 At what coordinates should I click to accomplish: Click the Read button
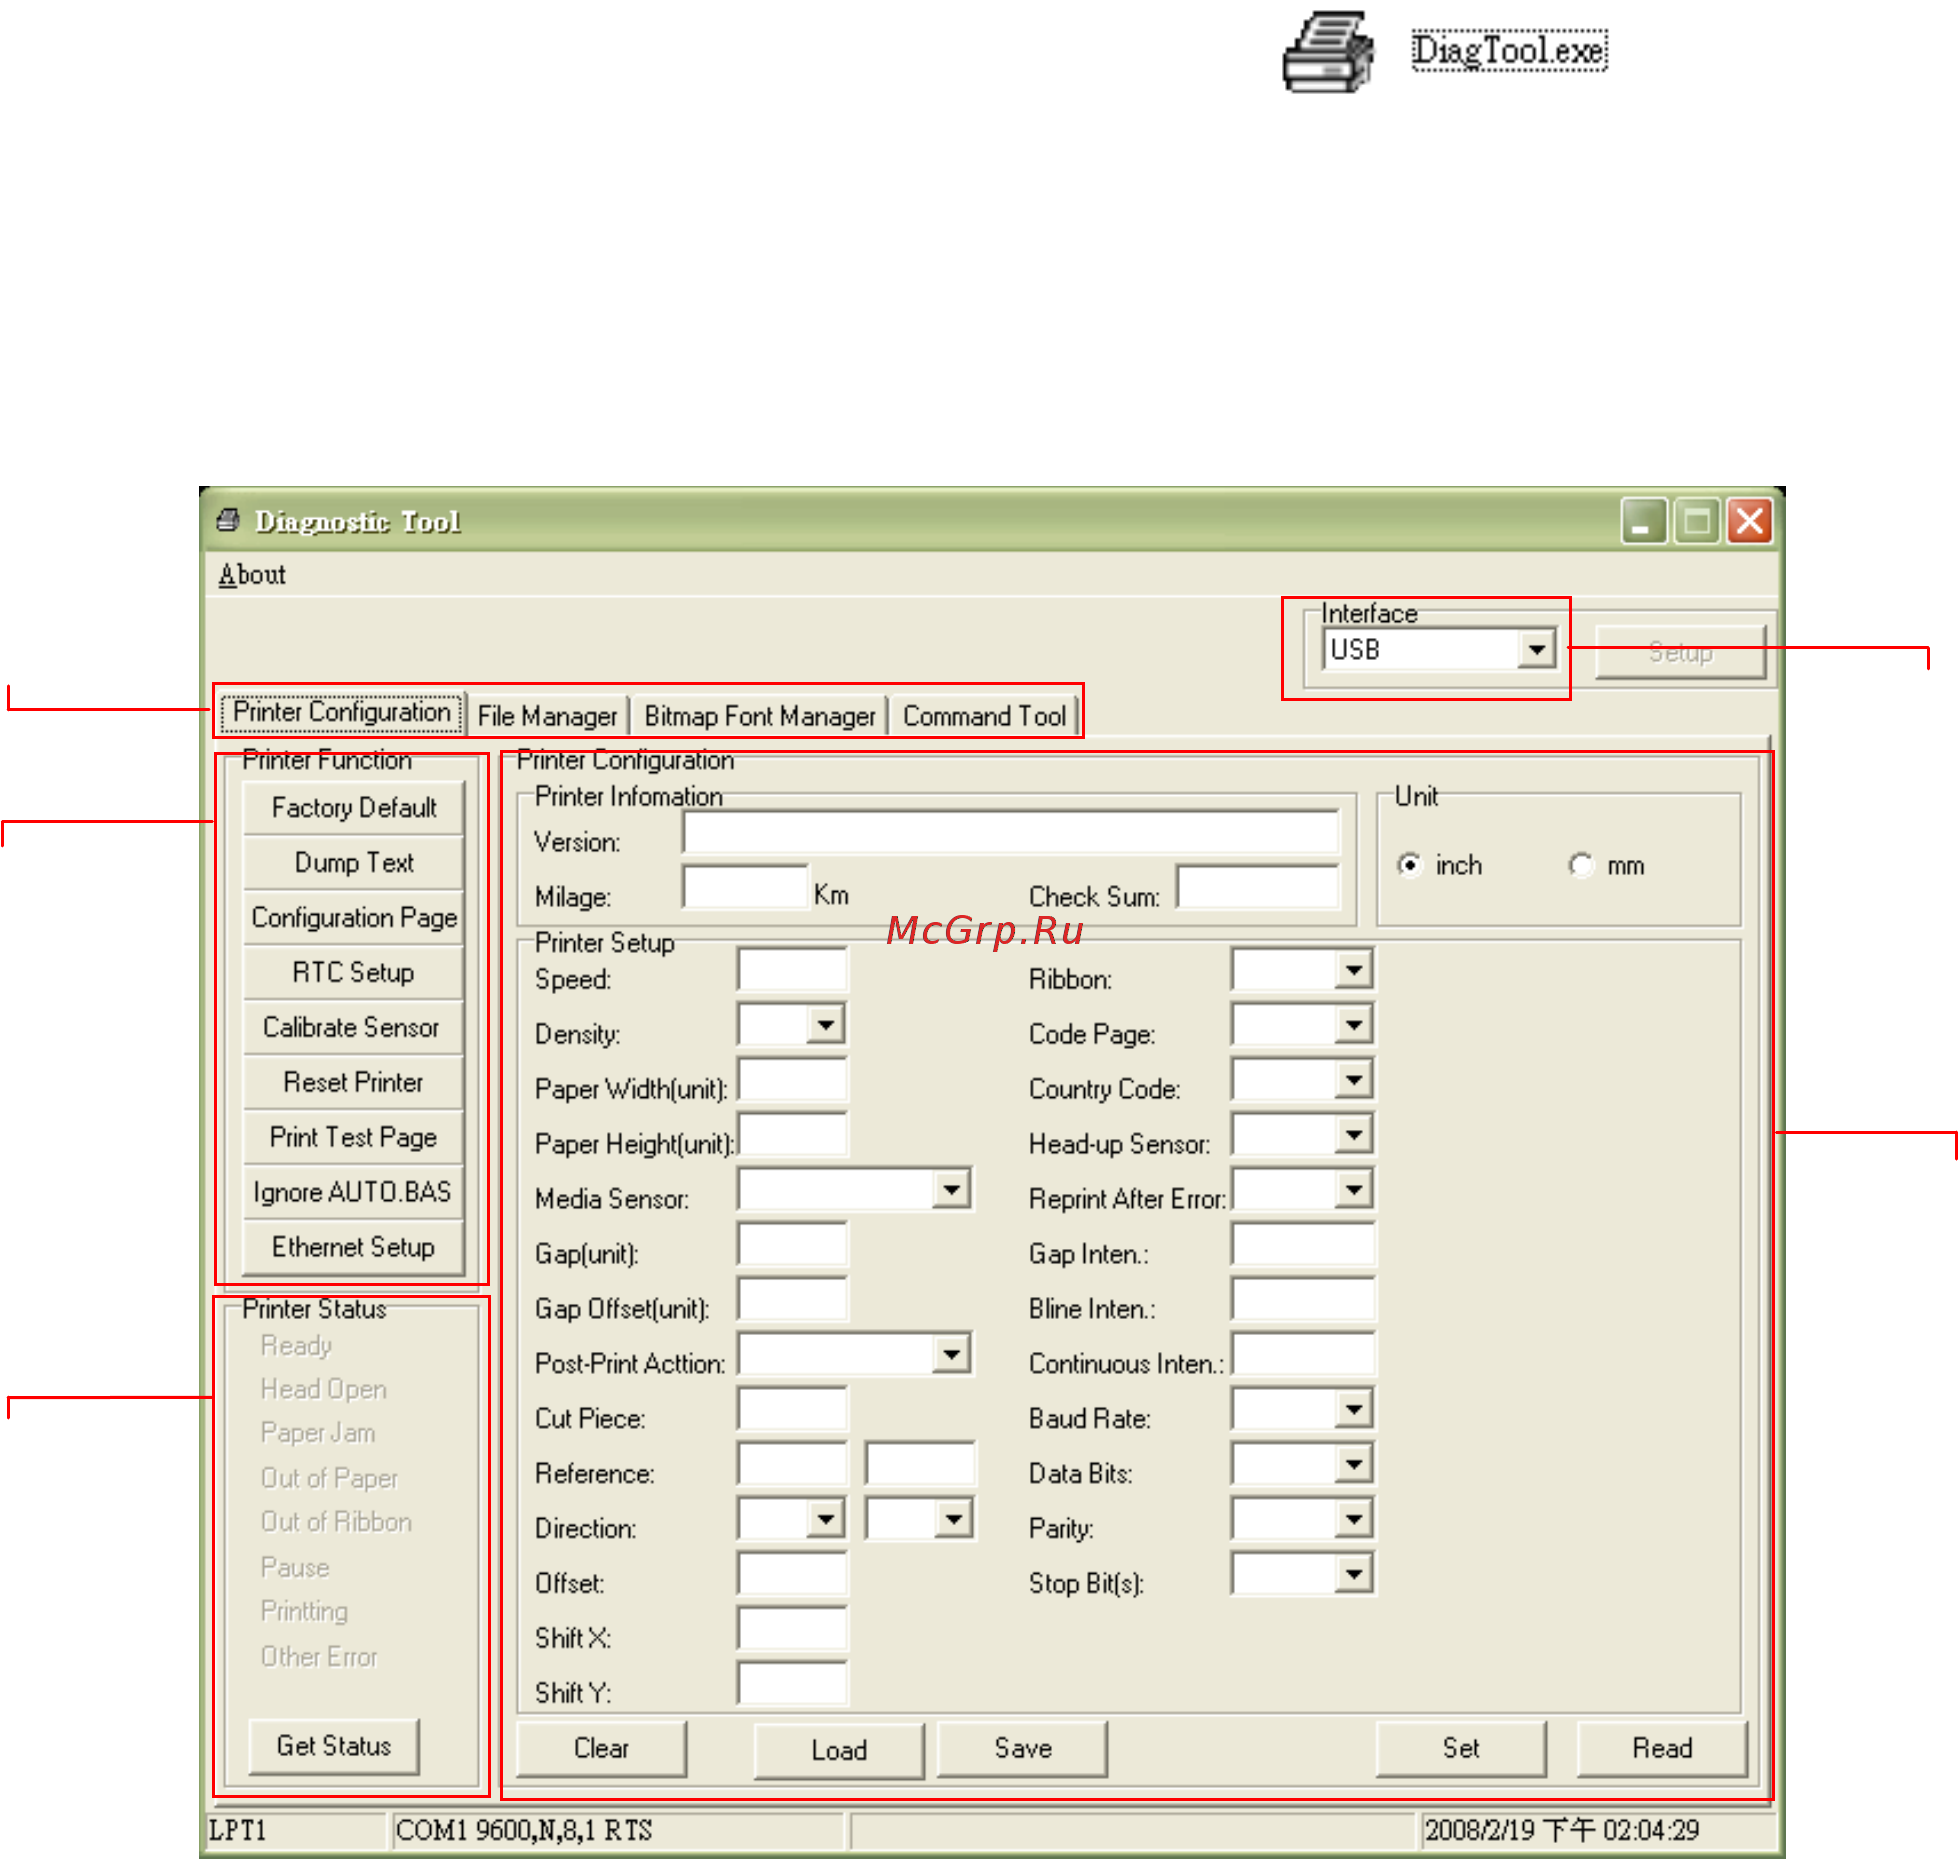[1662, 1748]
